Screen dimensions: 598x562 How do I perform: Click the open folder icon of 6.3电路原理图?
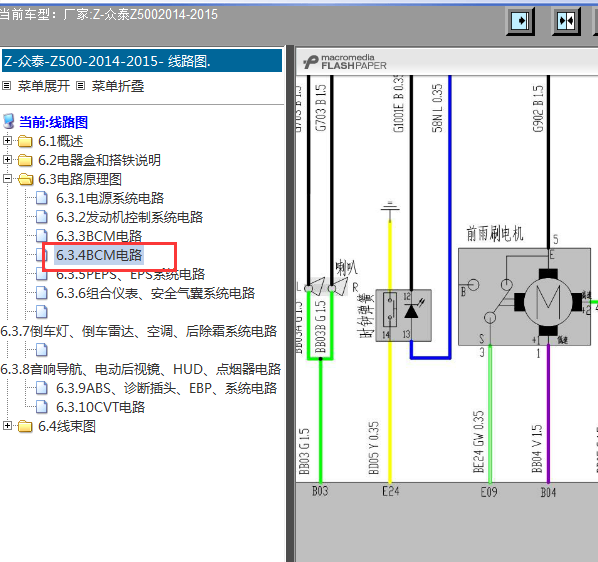[26, 179]
